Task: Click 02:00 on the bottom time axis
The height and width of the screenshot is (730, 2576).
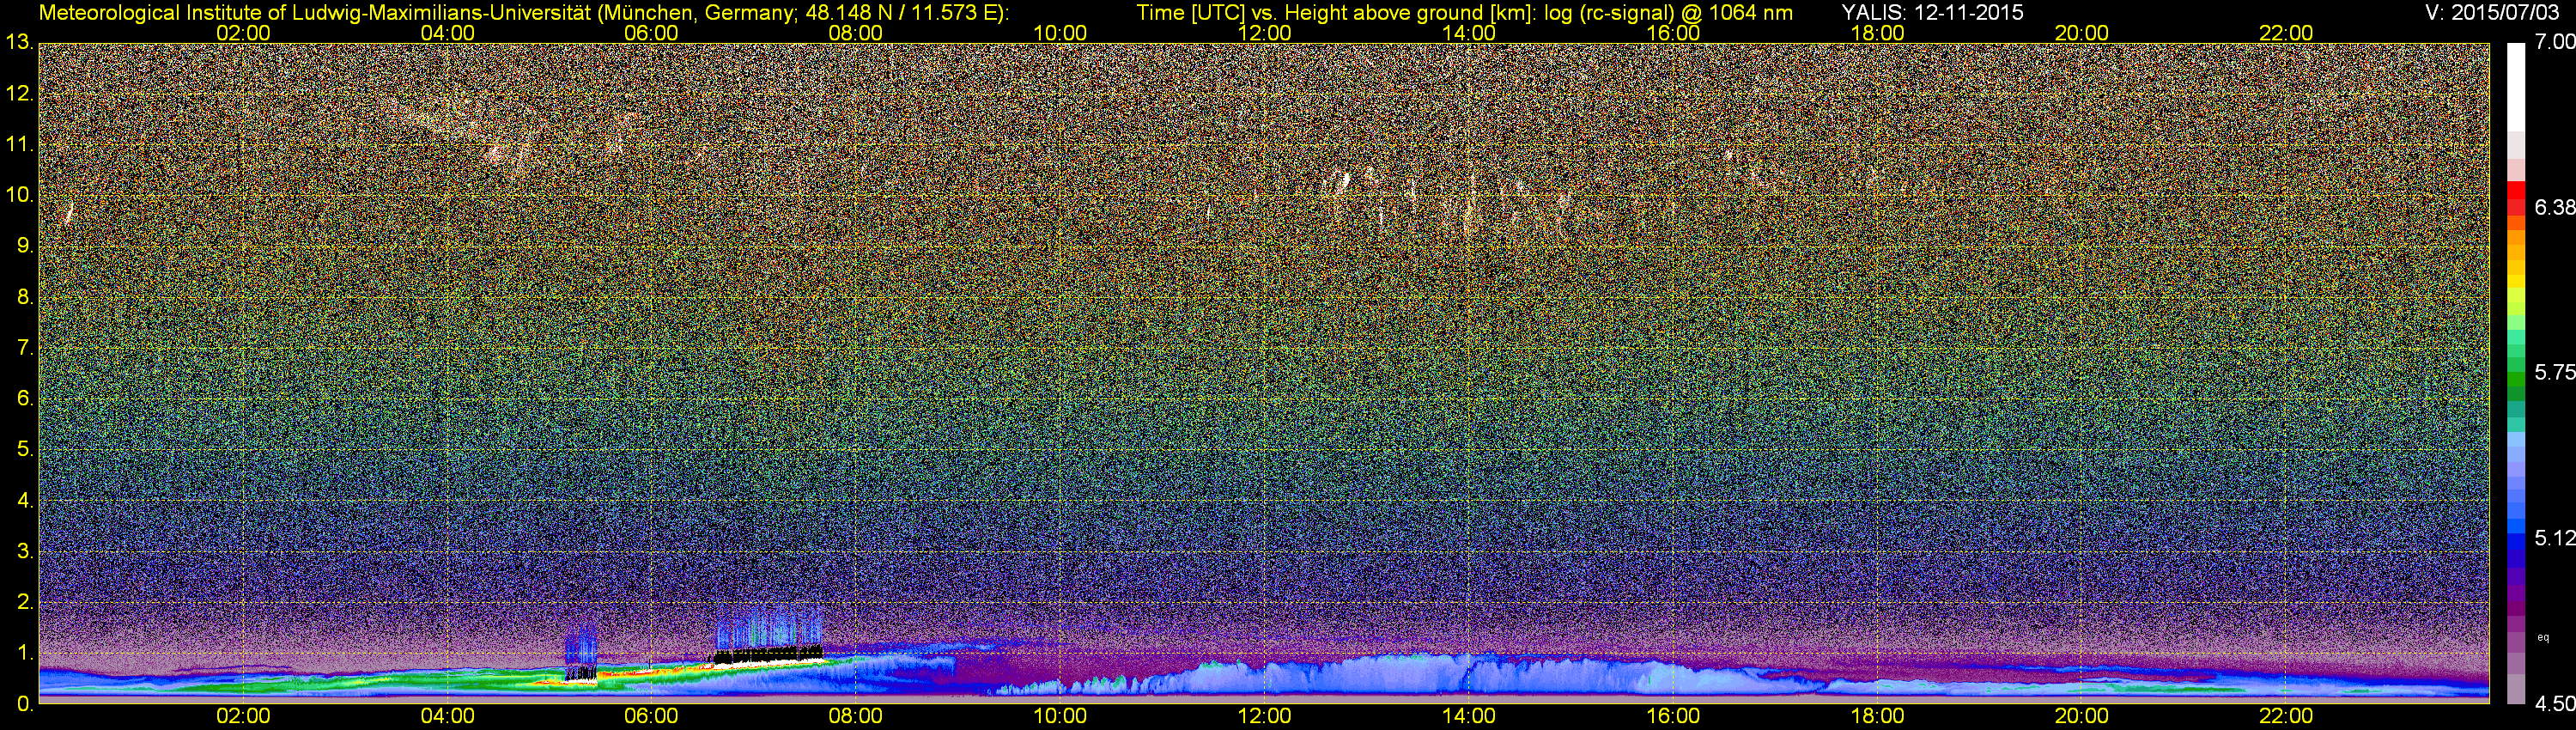Action: click(x=243, y=717)
